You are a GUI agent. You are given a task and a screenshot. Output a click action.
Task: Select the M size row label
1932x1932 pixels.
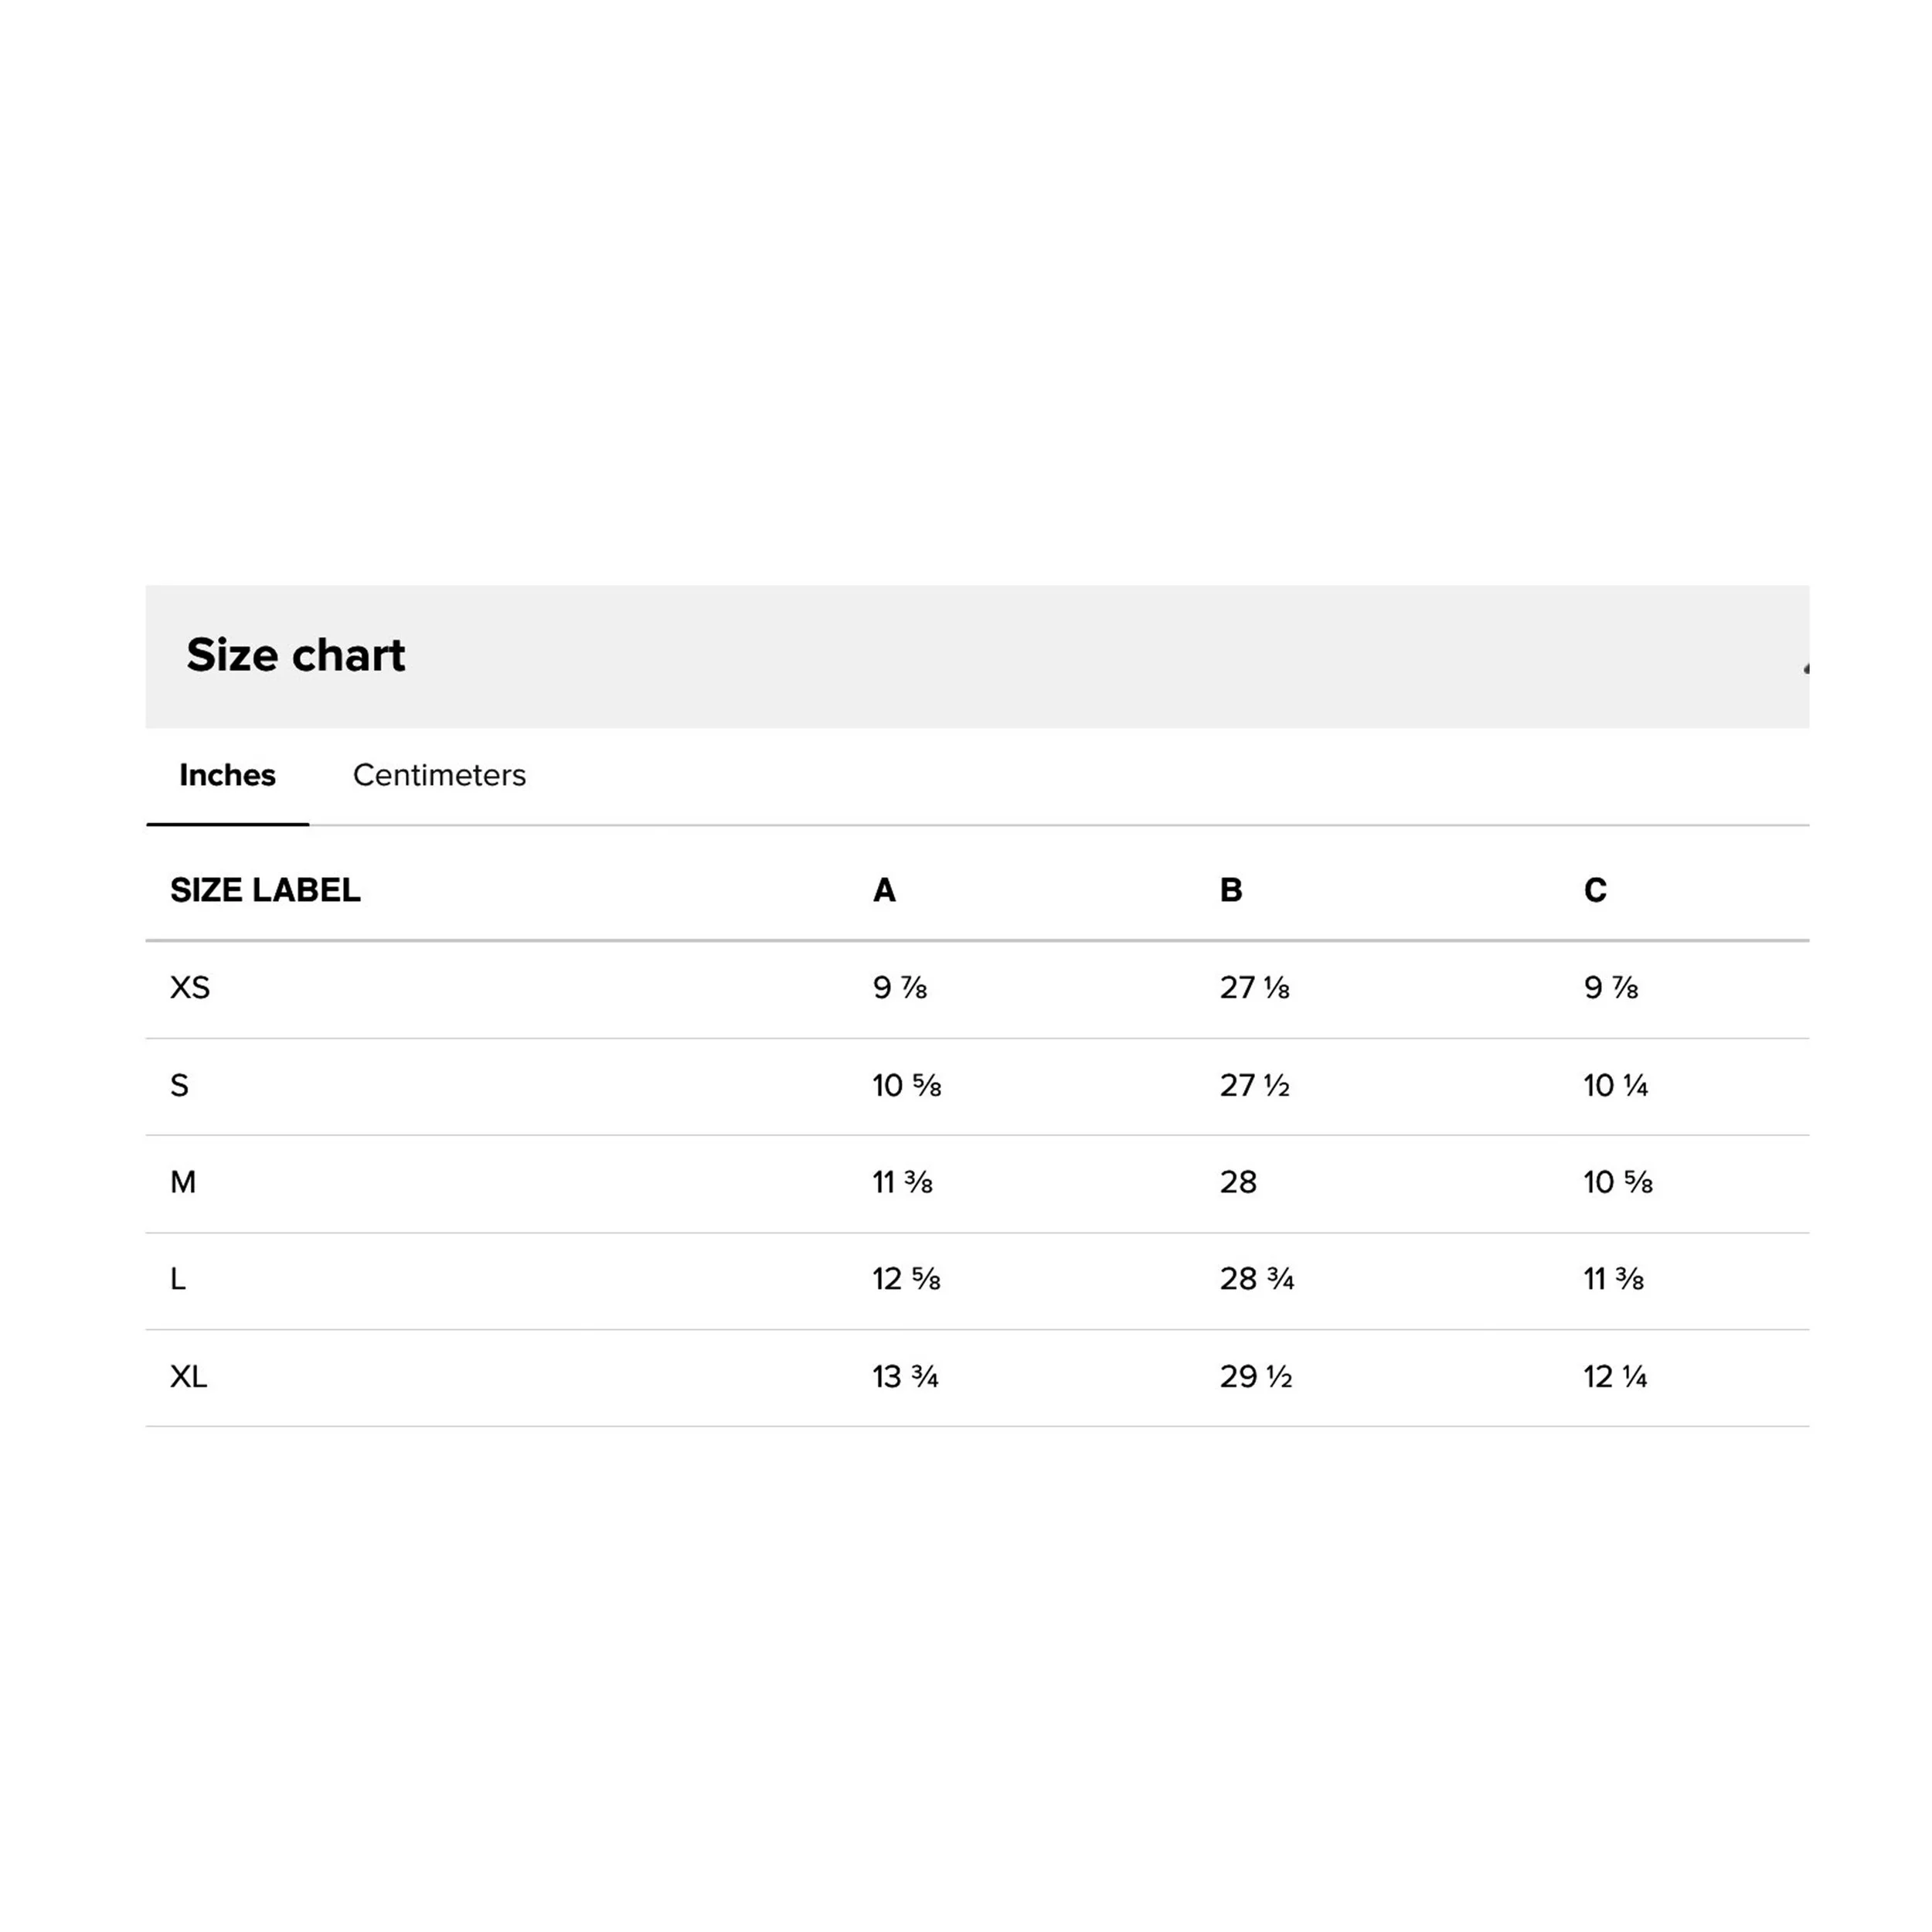[183, 1182]
